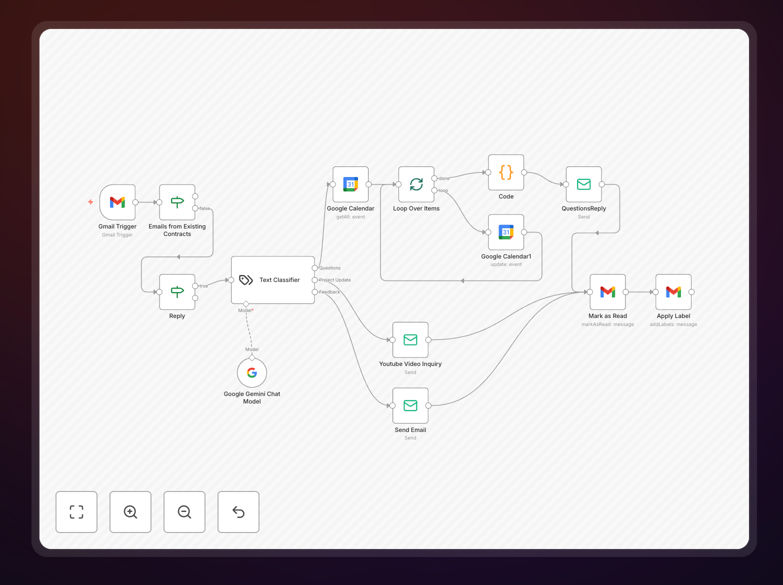Click the Apply Label text
Screen dimensions: 783x585
coord(673,316)
